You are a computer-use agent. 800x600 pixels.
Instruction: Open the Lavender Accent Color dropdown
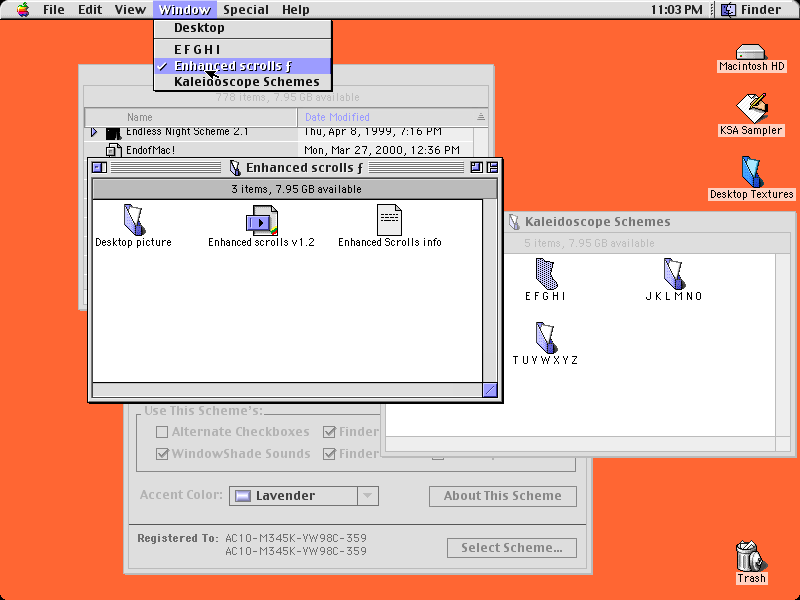[x=304, y=496]
